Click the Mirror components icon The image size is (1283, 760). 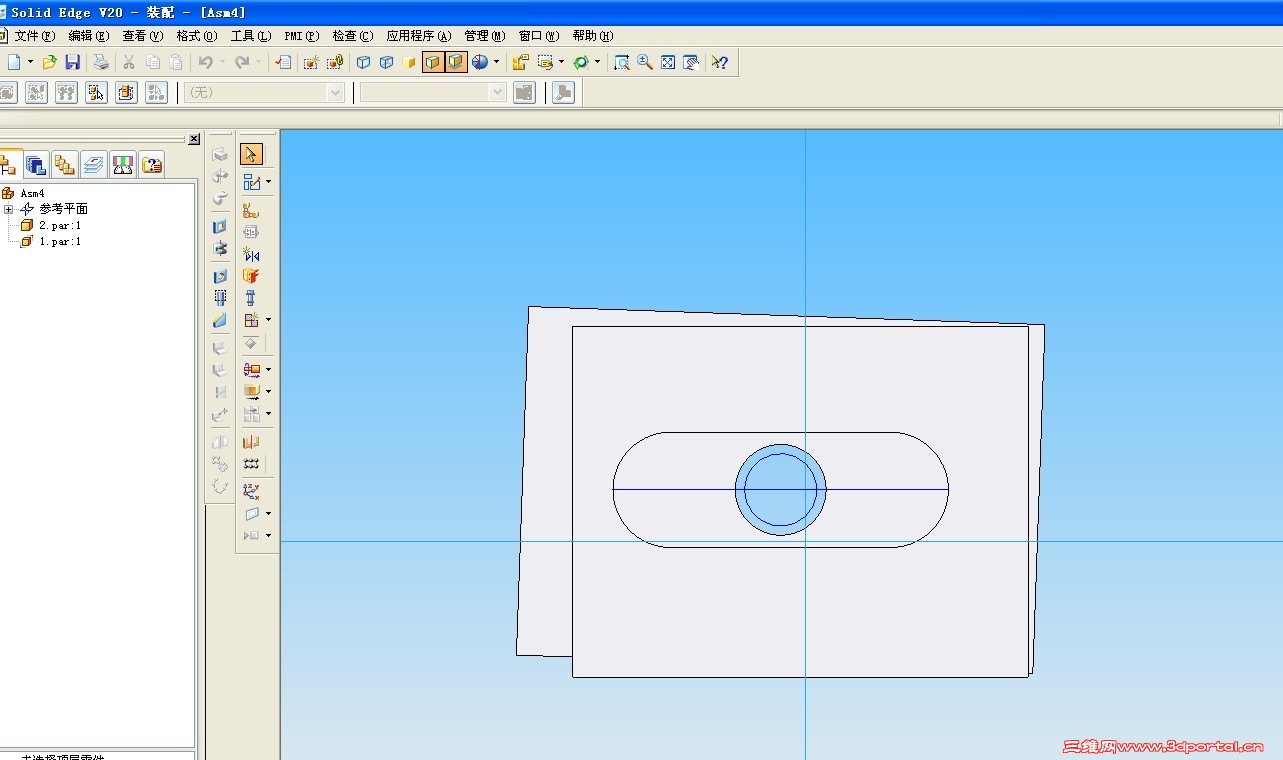point(251,254)
